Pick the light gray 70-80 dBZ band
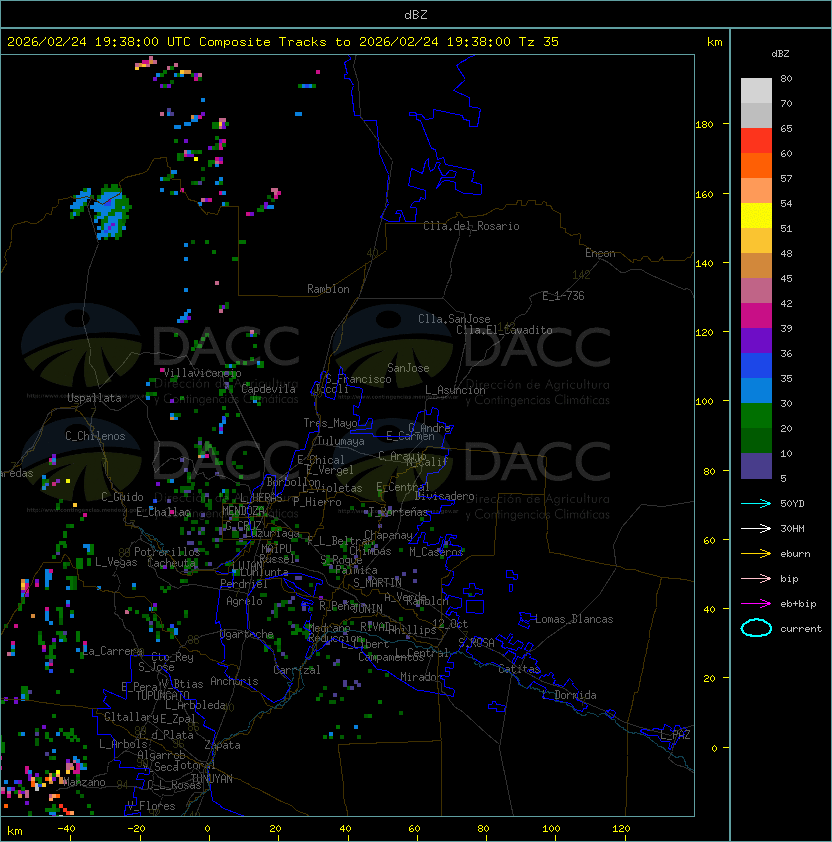 click(x=756, y=91)
